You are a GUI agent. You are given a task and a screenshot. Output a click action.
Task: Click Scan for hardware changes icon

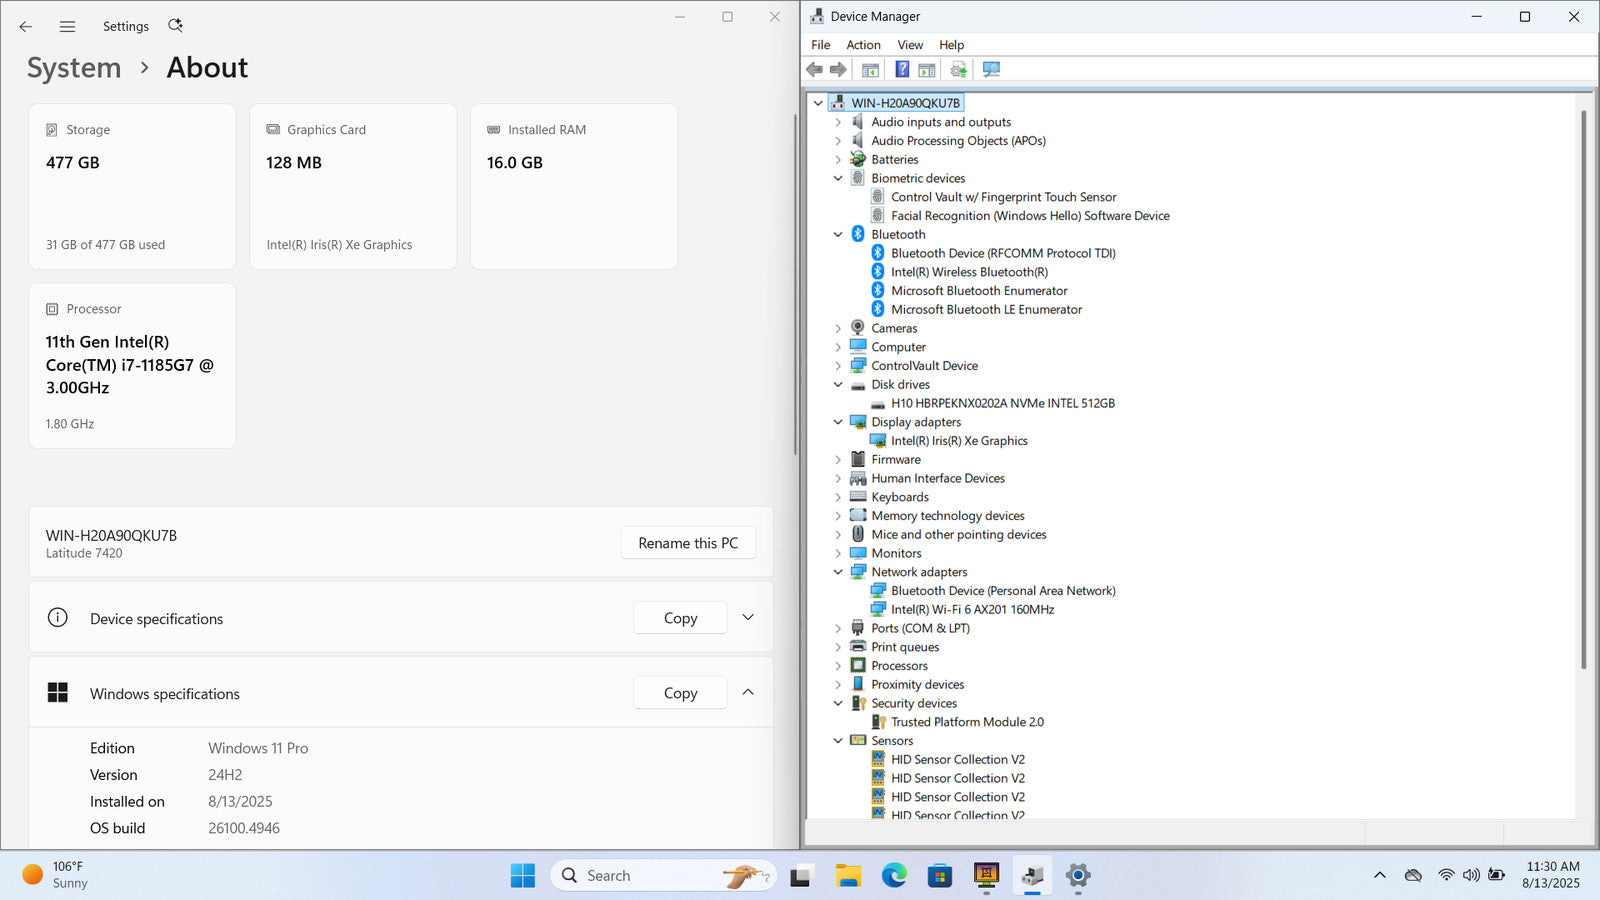click(991, 70)
